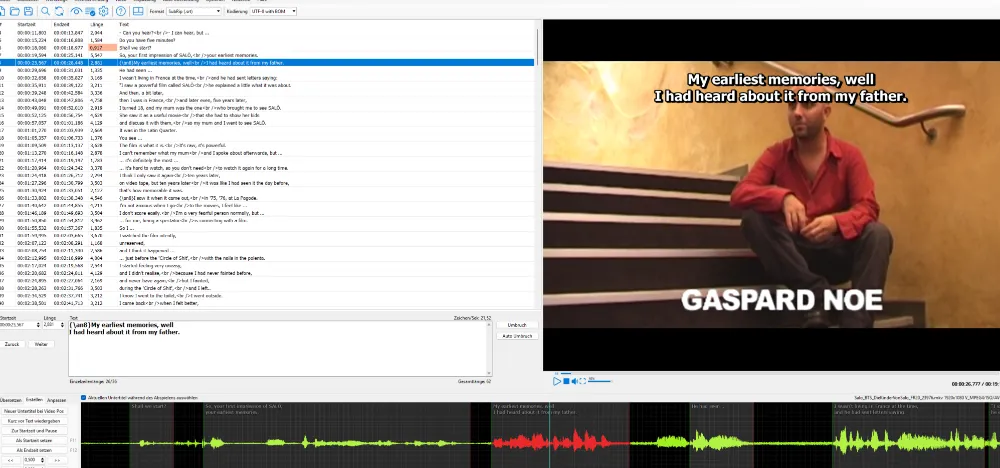
Task: Select row 'Shall we start?'
Action: pyautogui.click(x=267, y=48)
